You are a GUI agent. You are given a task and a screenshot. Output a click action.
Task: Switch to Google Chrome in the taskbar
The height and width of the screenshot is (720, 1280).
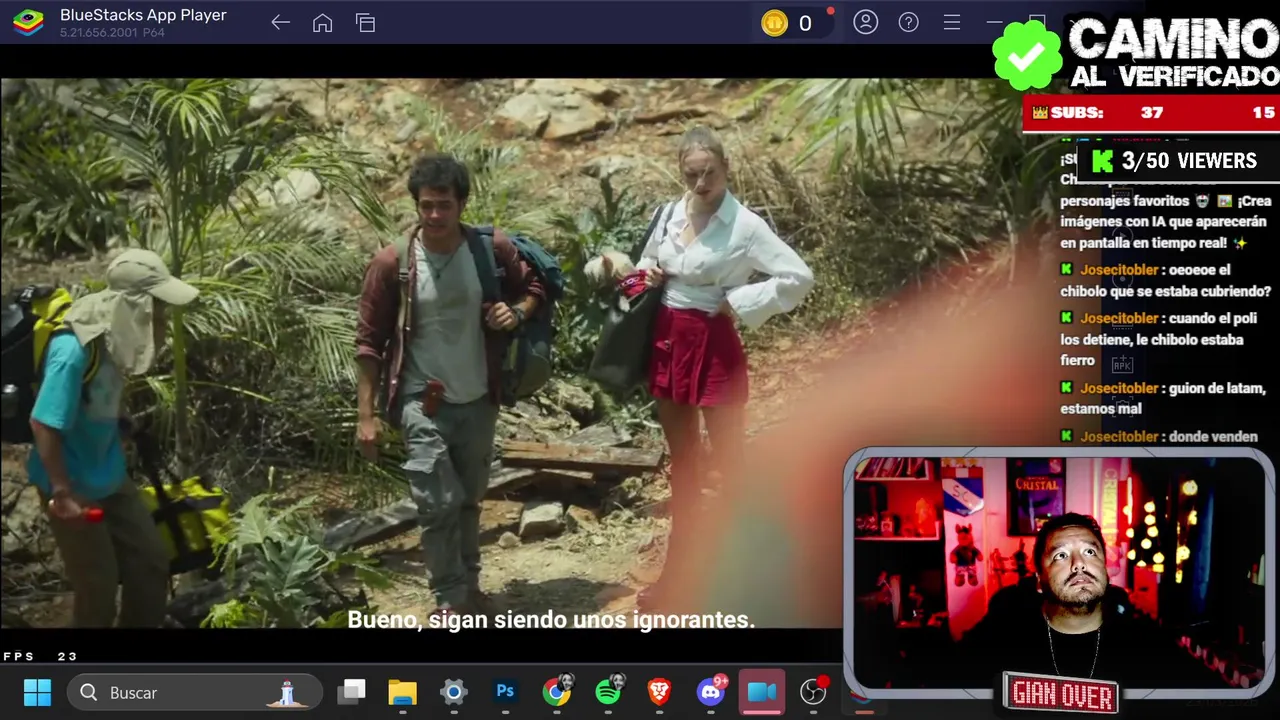pyautogui.click(x=557, y=691)
